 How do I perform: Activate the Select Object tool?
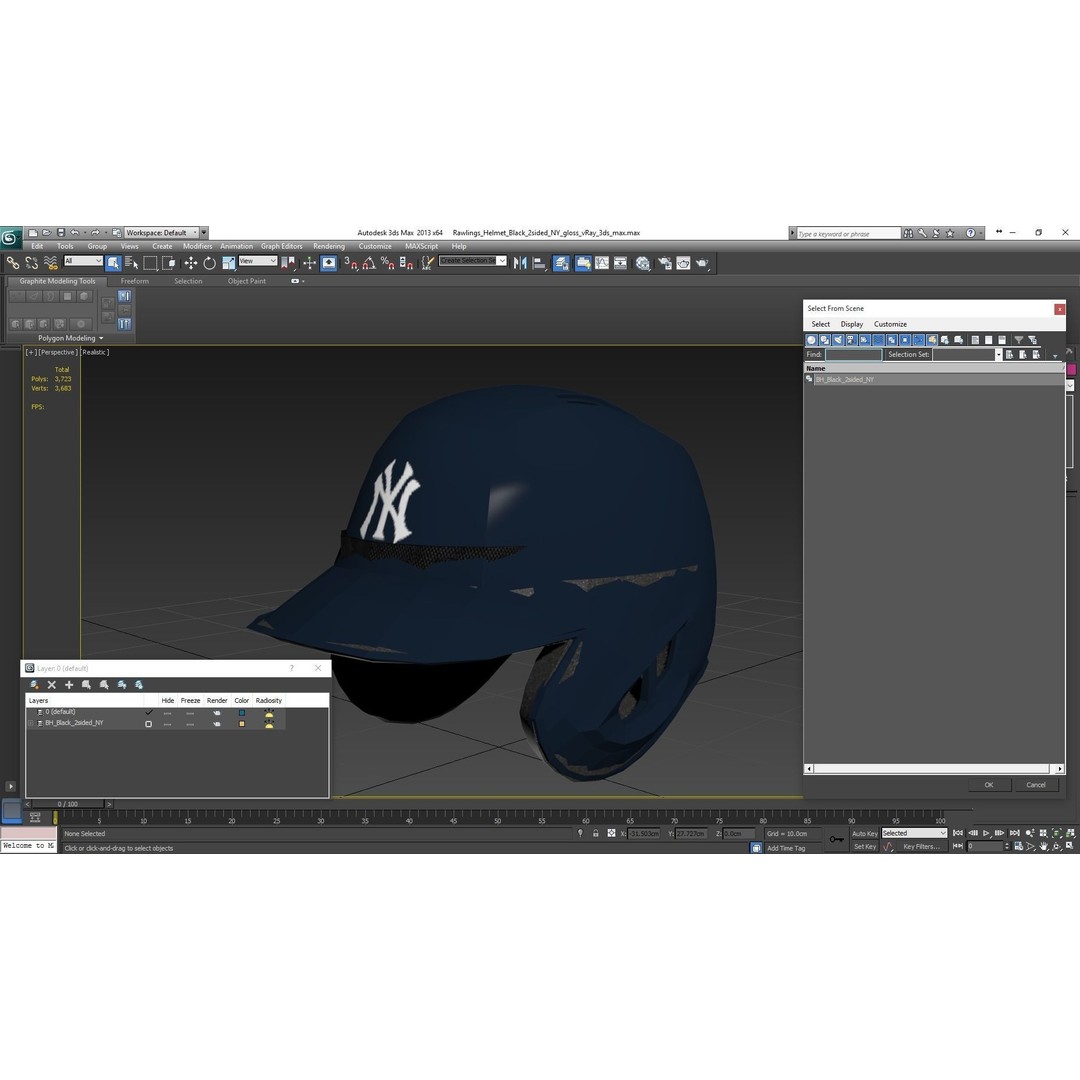pyautogui.click(x=114, y=263)
